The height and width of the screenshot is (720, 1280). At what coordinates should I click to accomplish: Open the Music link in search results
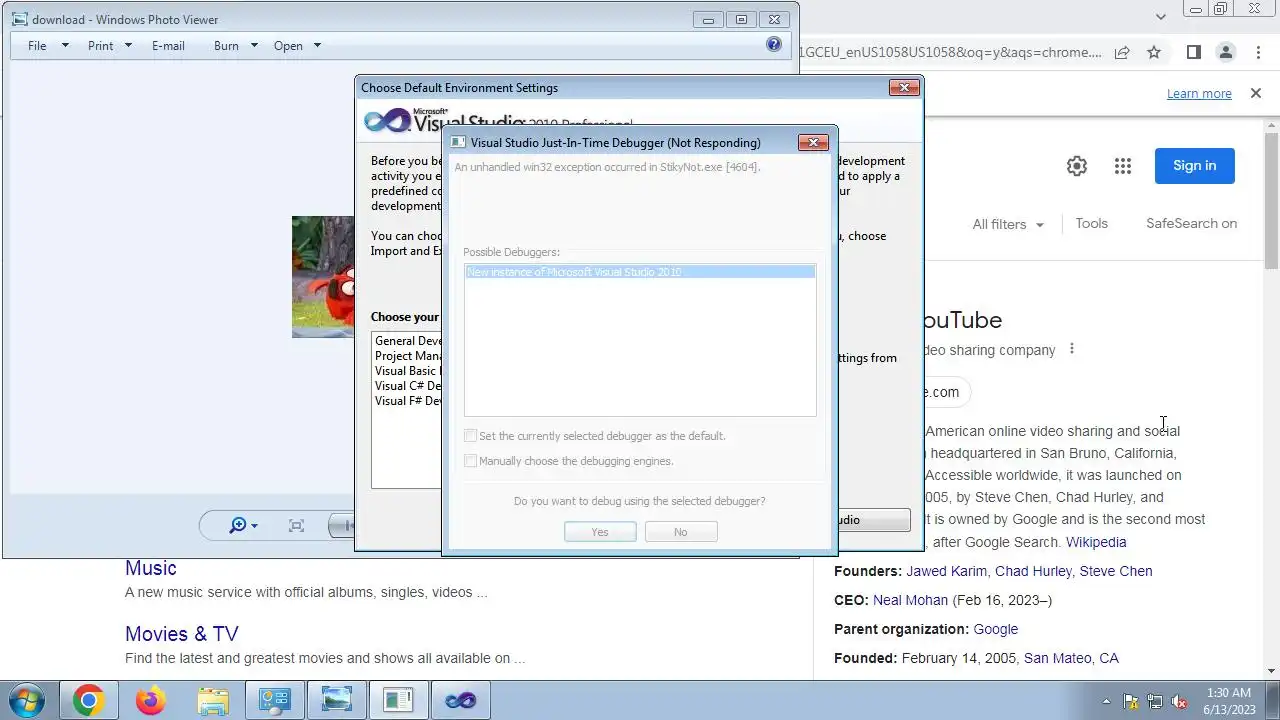151,568
